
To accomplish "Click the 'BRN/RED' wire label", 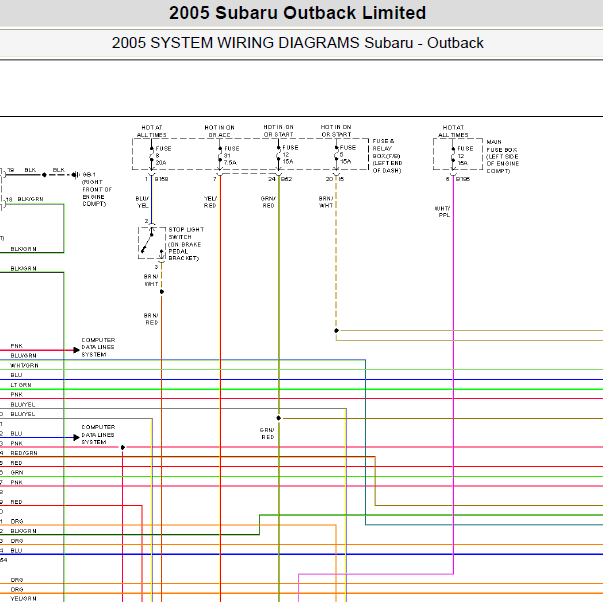I will click(151, 319).
